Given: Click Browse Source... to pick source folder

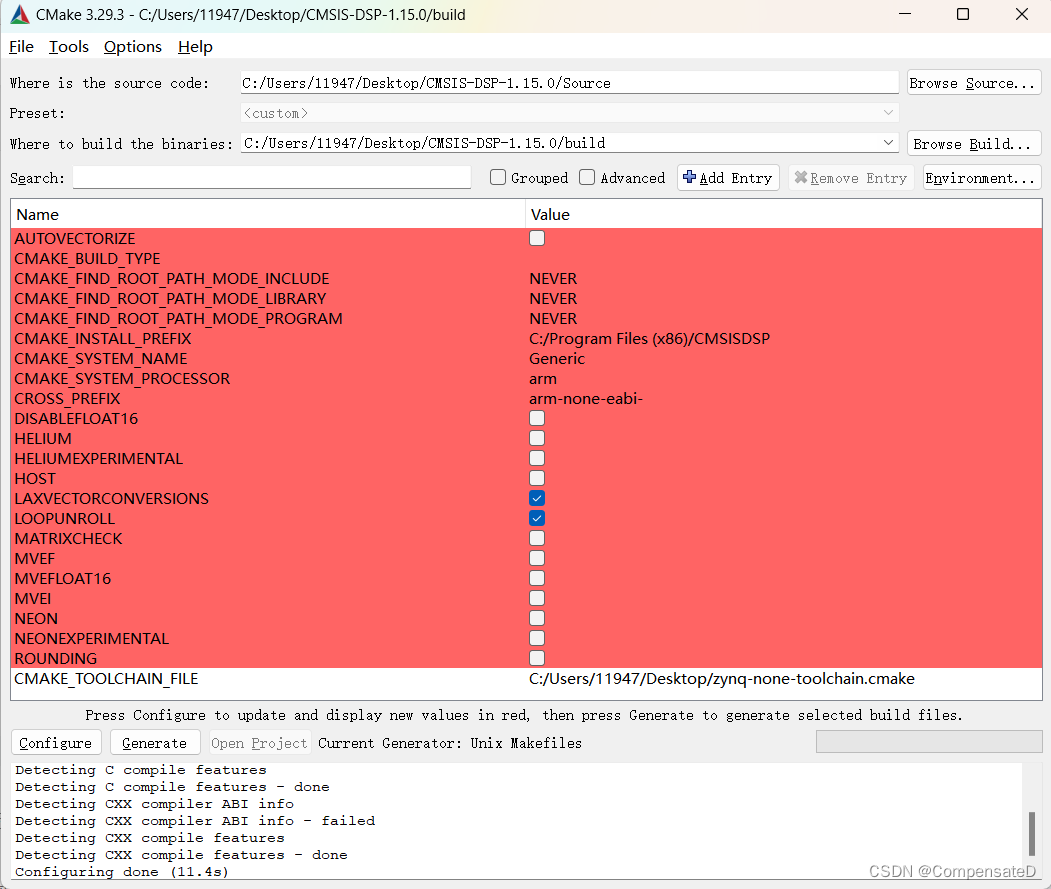Looking at the screenshot, I should [973, 82].
